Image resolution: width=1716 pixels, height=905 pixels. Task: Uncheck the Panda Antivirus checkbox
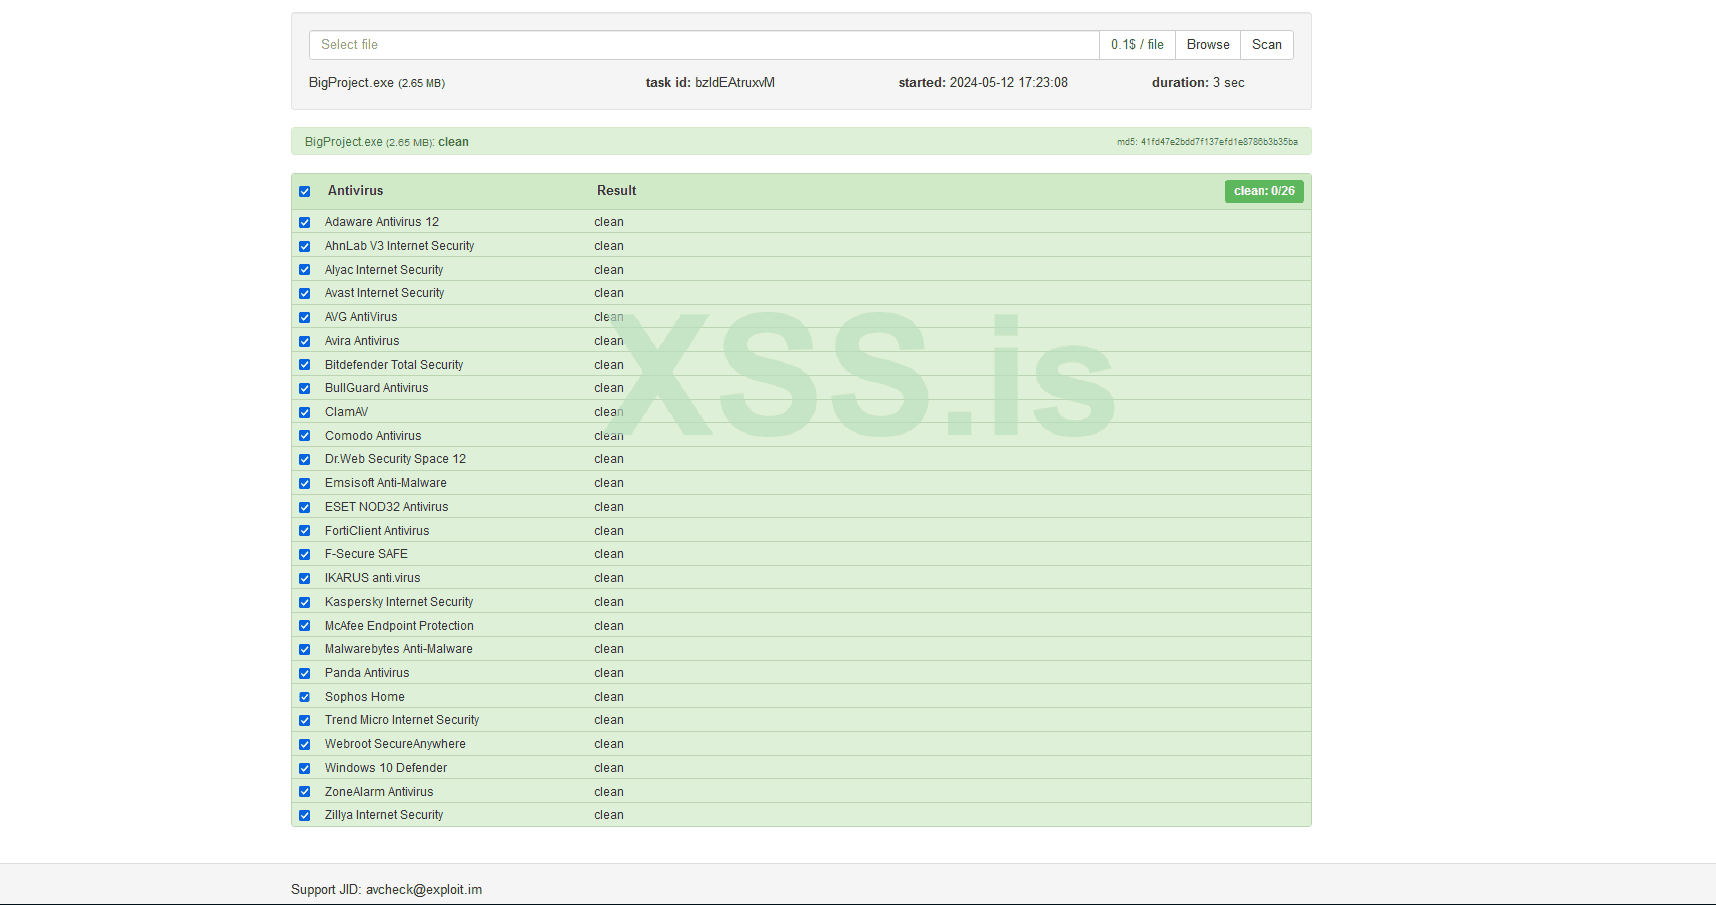click(305, 673)
